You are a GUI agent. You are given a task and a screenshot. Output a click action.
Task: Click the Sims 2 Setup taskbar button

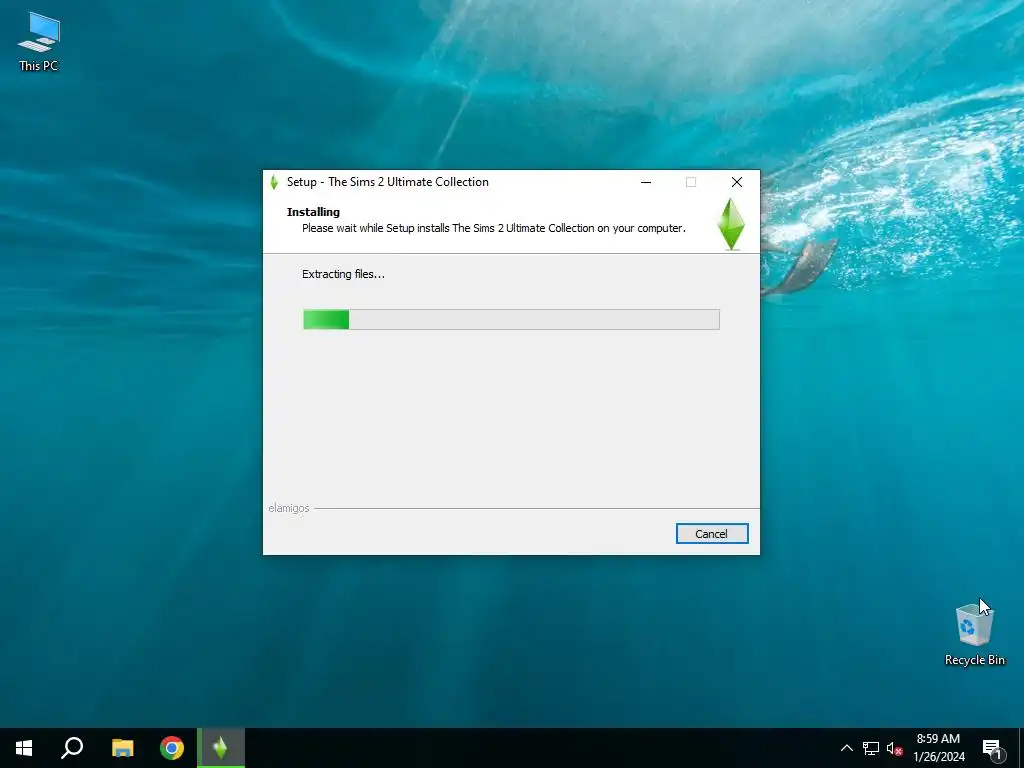point(221,748)
